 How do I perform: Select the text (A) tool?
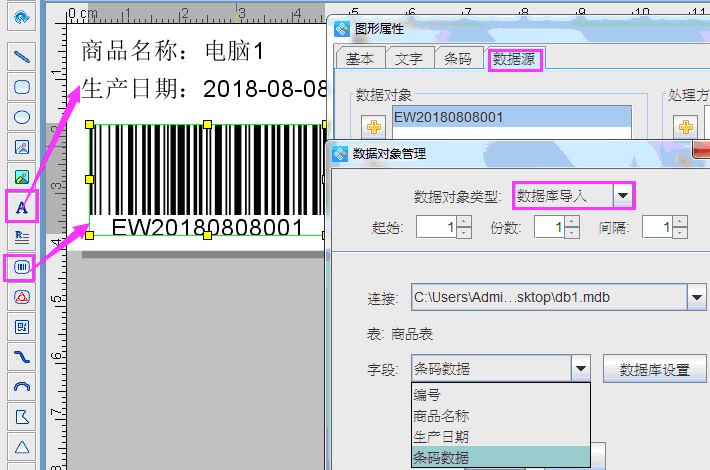tap(21, 207)
